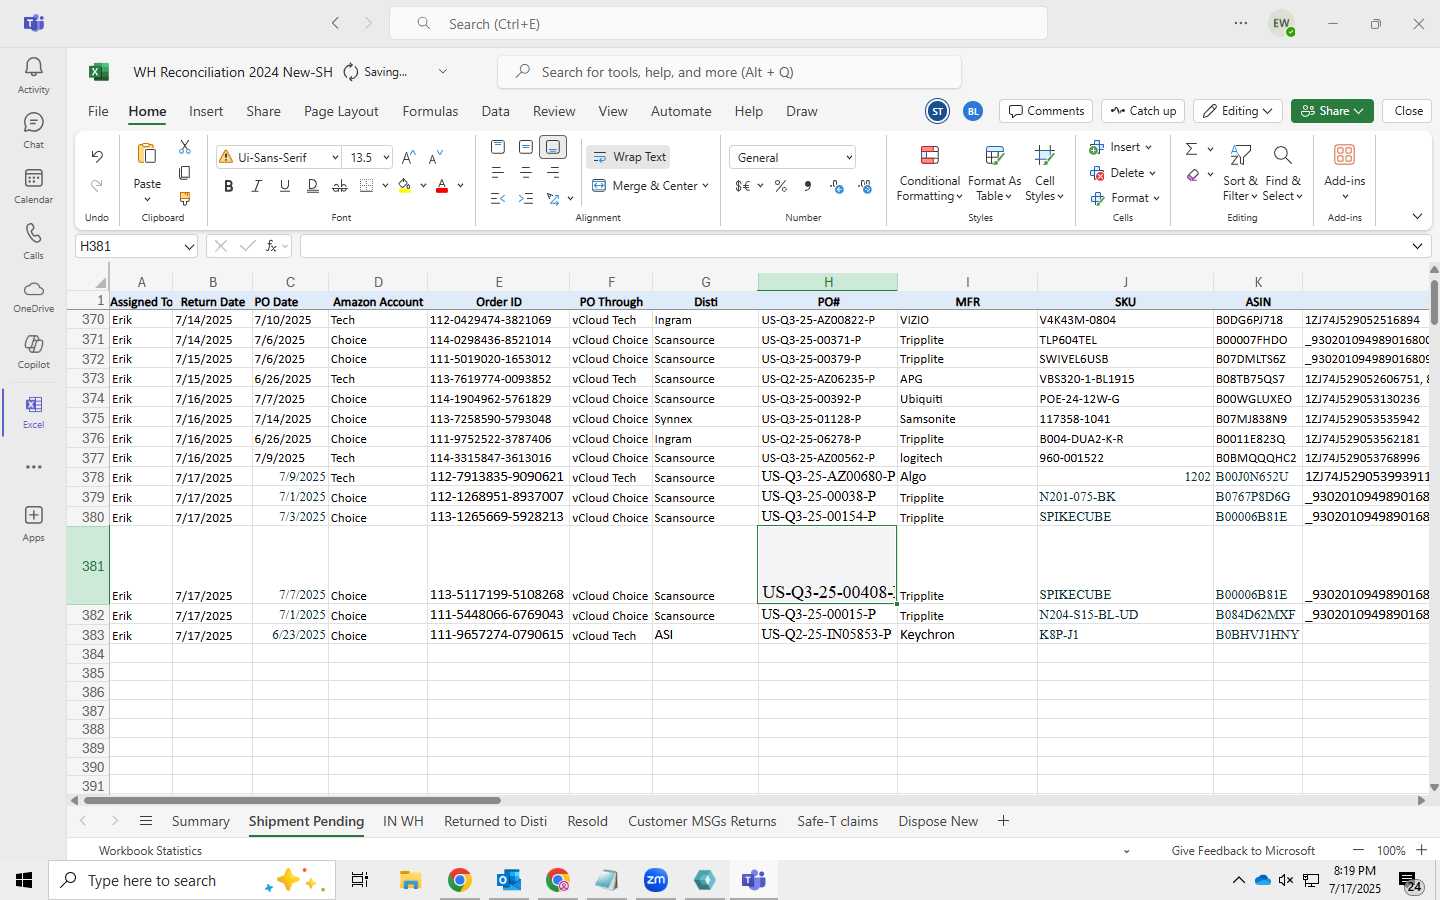The image size is (1440, 900).
Task: Add a new sheet with plus
Action: [1003, 821]
